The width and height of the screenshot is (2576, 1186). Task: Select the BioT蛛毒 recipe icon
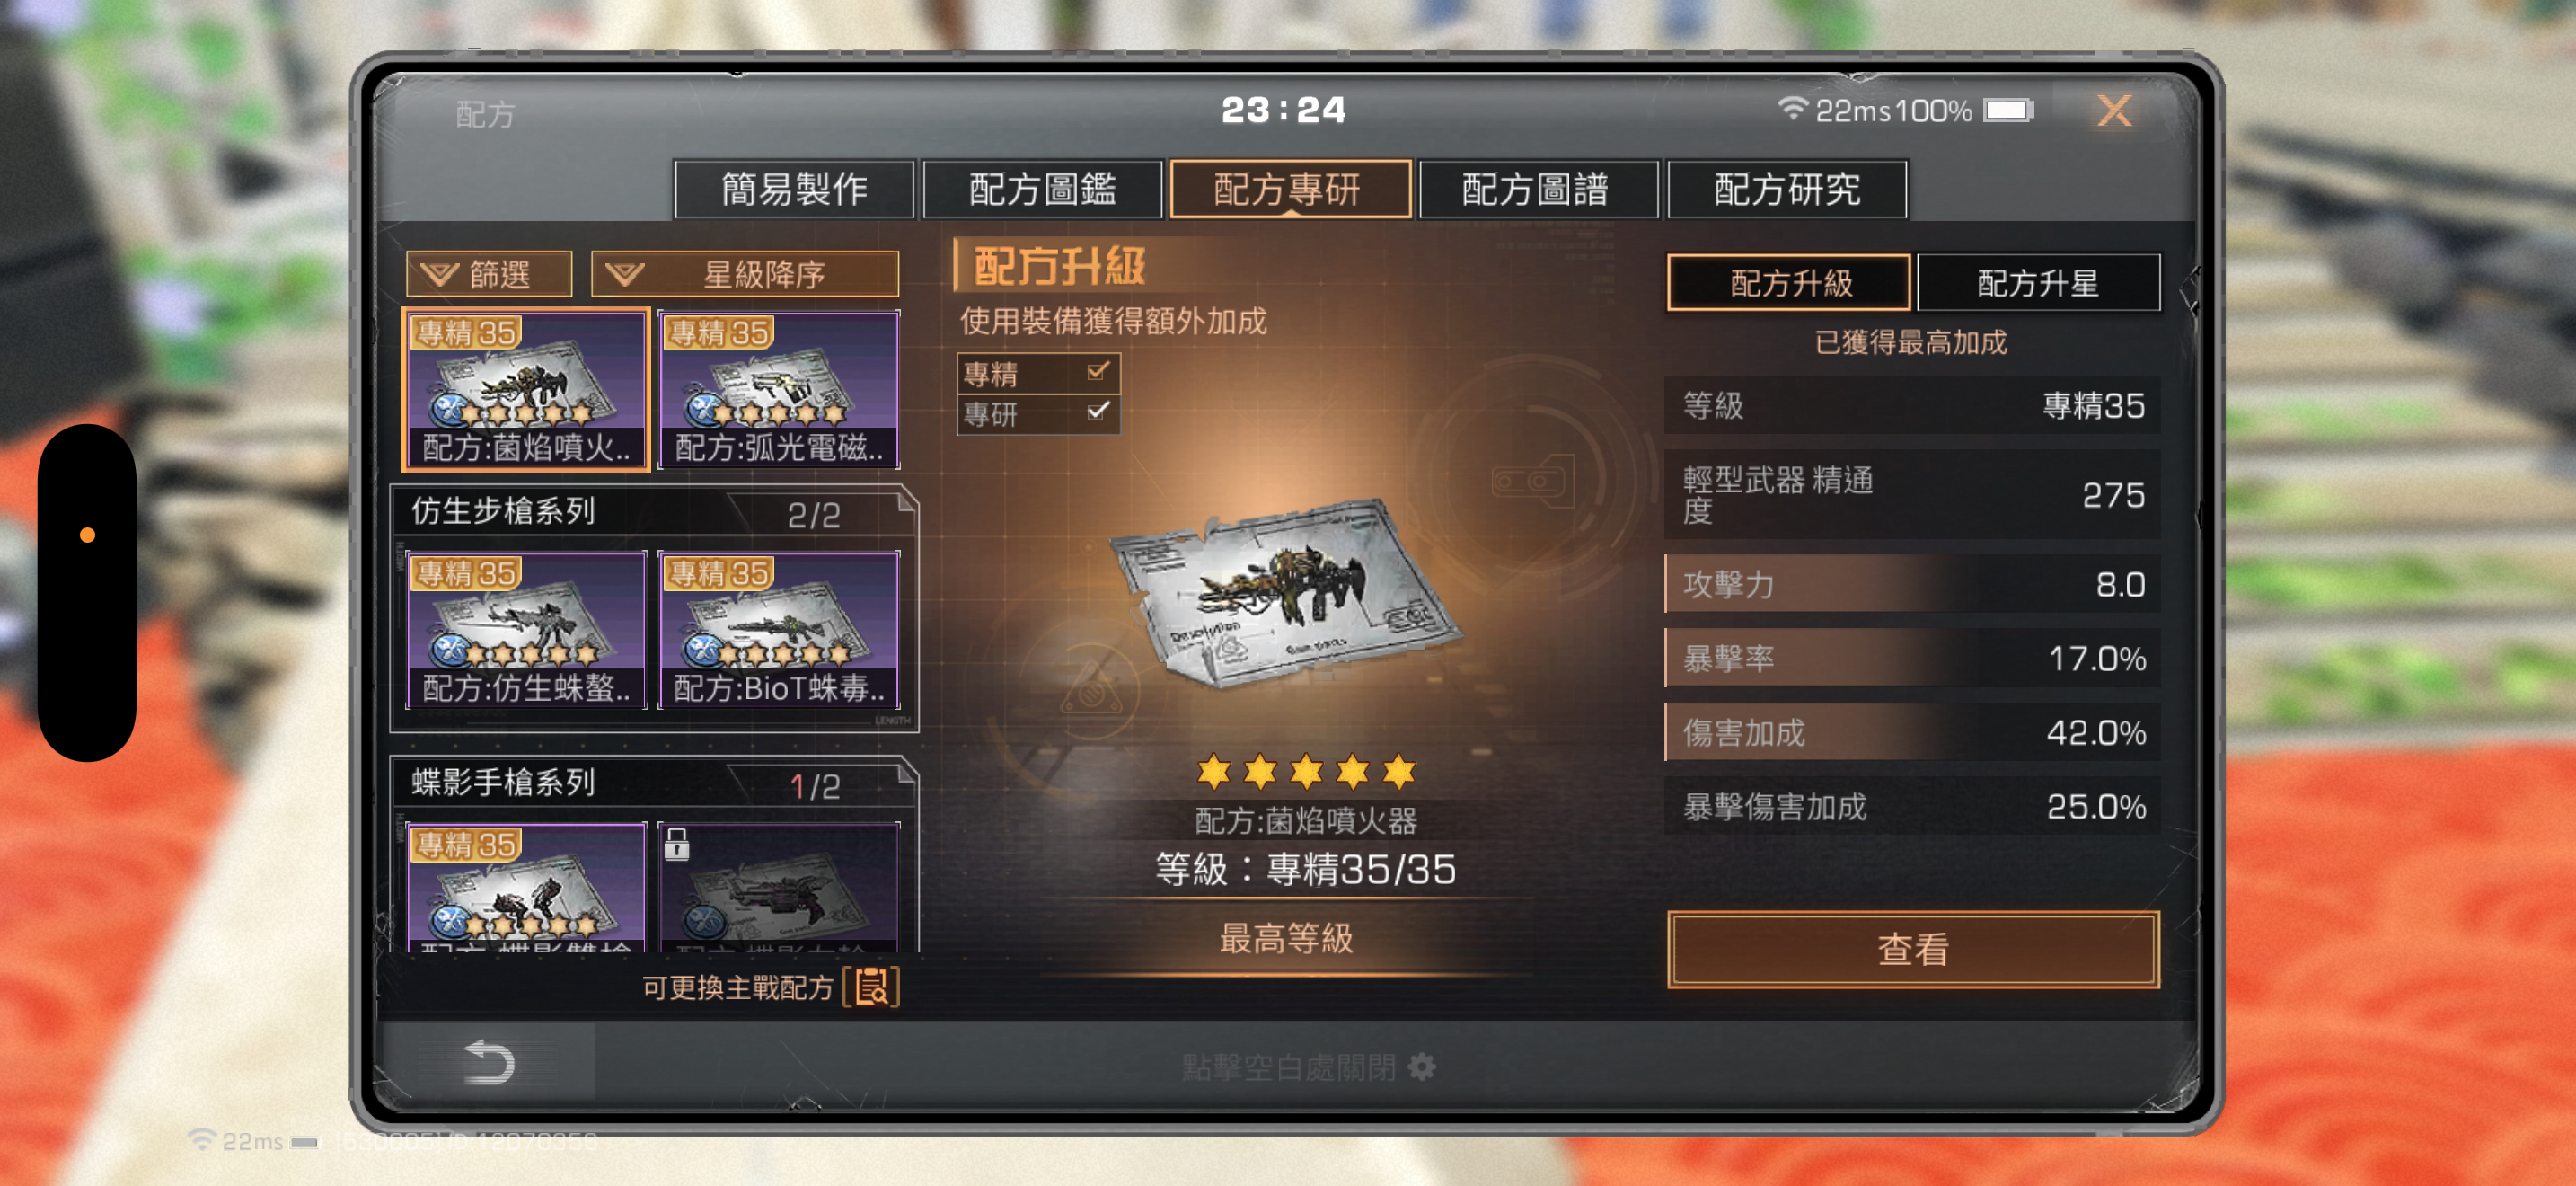tap(779, 630)
